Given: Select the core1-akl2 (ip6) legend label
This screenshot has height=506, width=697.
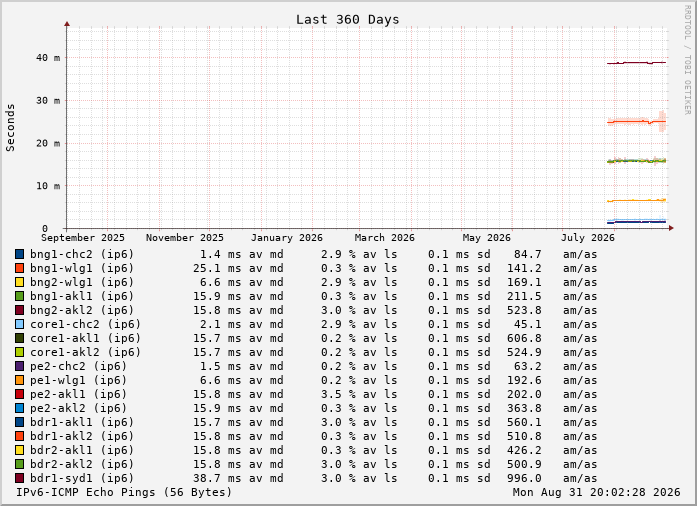Looking at the screenshot, I should (x=85, y=352).
